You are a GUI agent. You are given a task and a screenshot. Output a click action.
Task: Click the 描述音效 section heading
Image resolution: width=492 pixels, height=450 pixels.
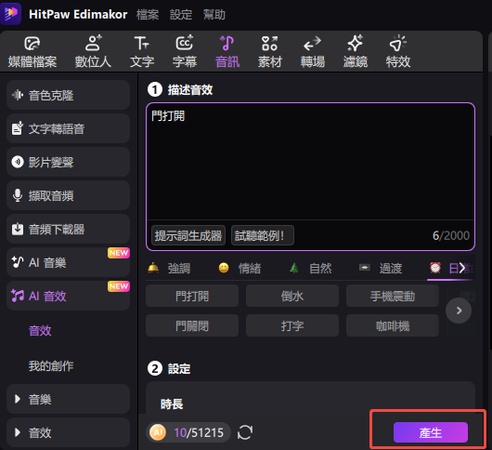[190, 90]
